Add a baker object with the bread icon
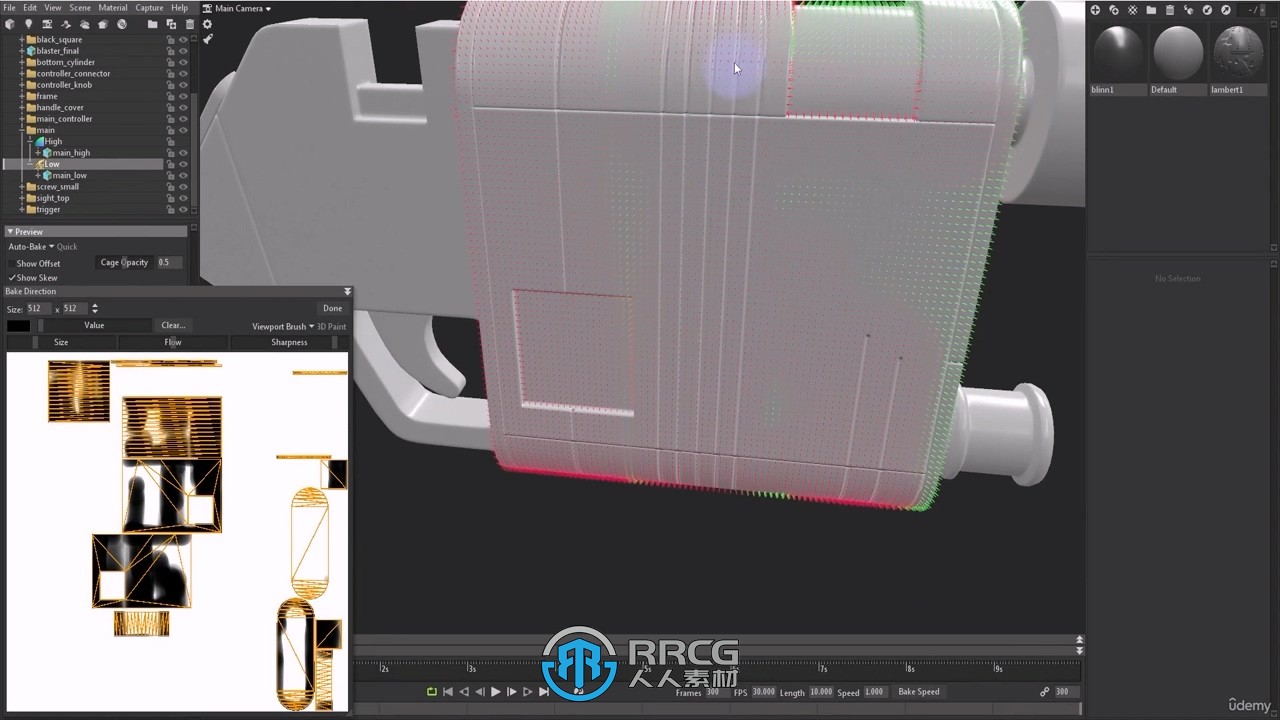The image size is (1280, 720). click(103, 24)
